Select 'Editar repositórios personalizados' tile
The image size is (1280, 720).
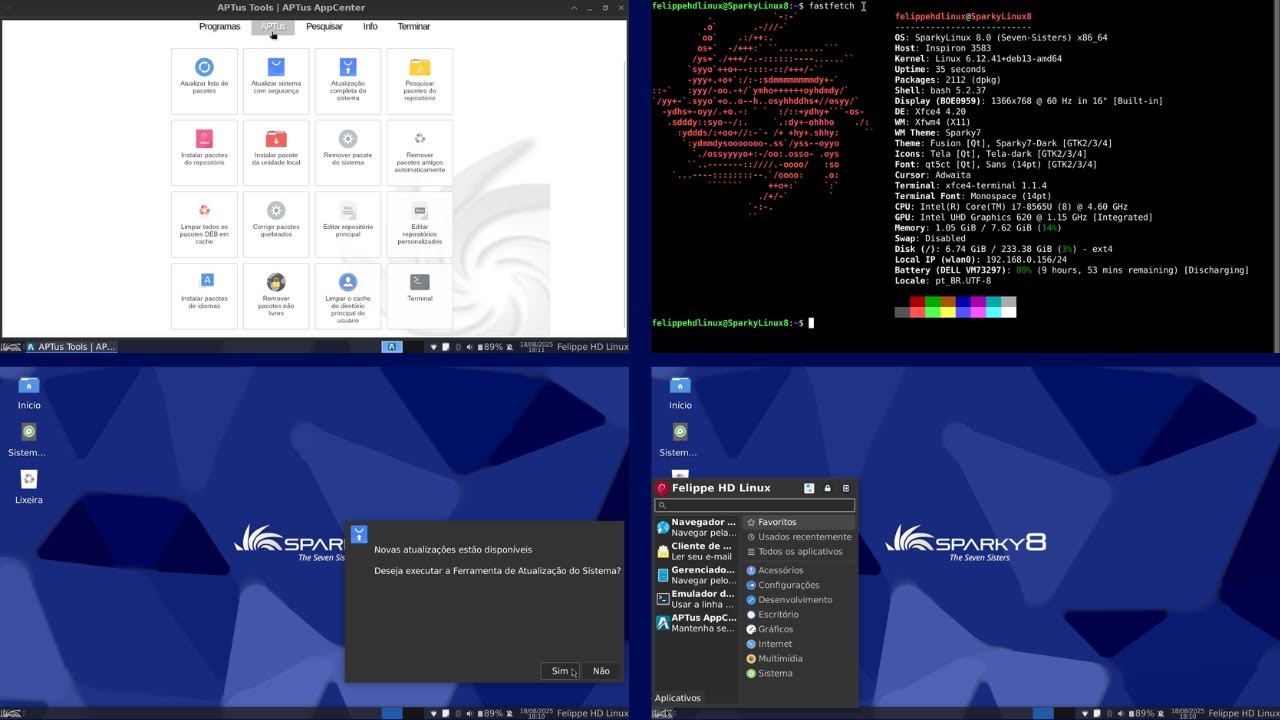420,225
